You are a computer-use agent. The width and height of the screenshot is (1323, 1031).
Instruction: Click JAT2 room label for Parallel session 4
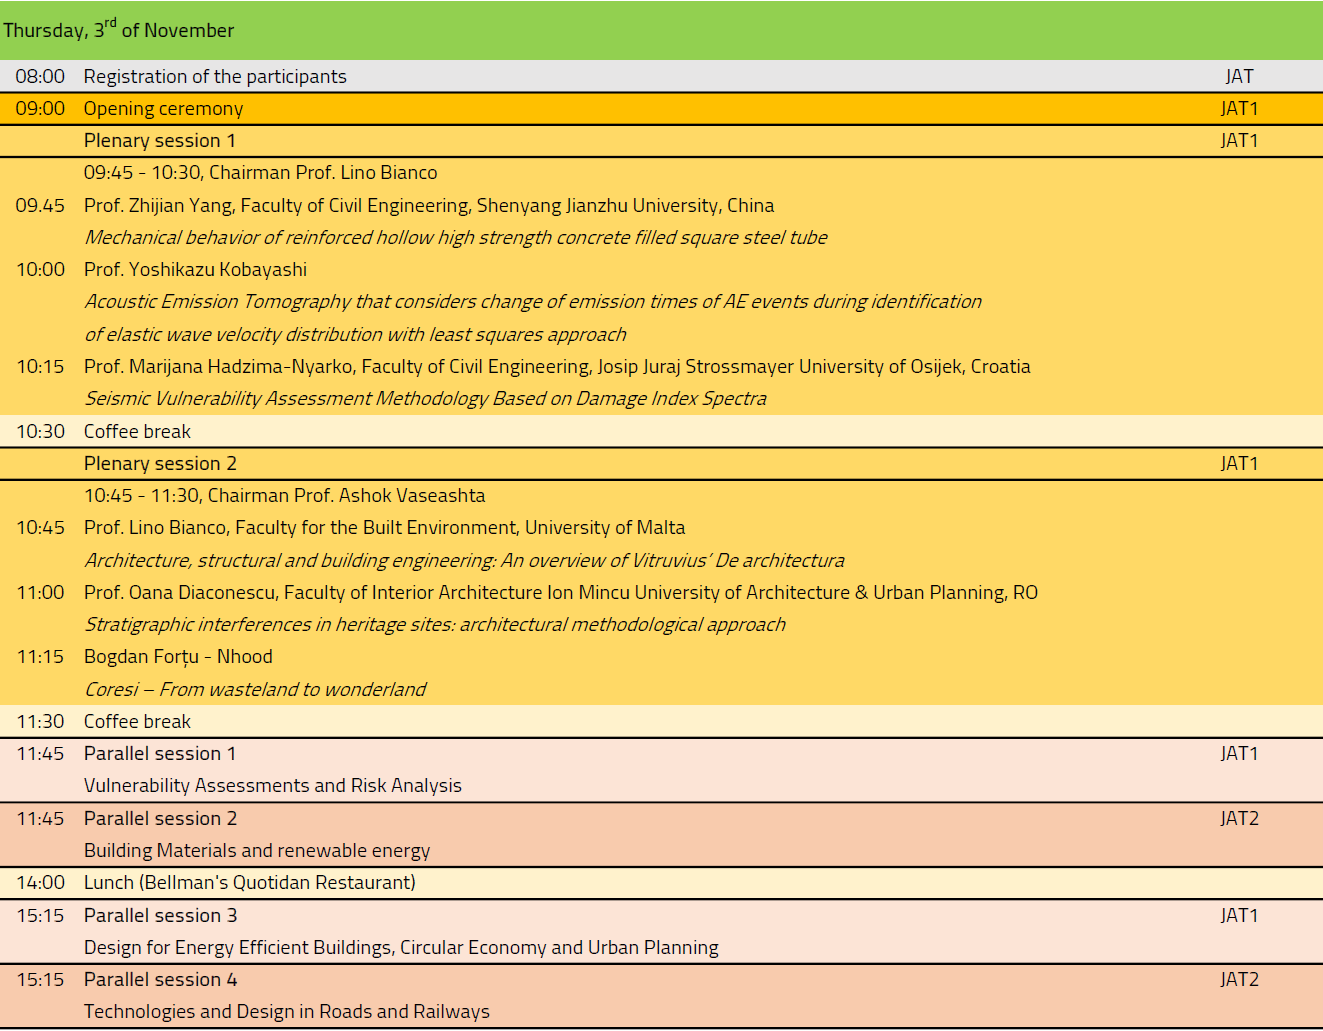click(x=1239, y=979)
